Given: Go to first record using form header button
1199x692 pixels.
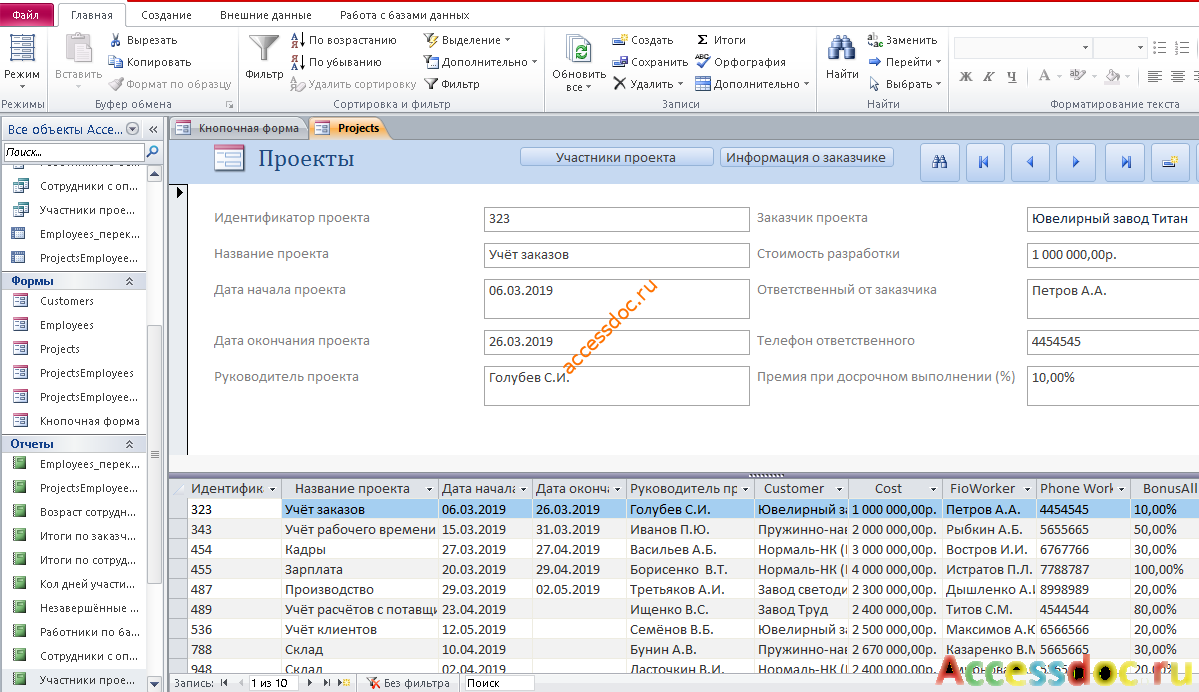Looking at the screenshot, I should point(985,161).
